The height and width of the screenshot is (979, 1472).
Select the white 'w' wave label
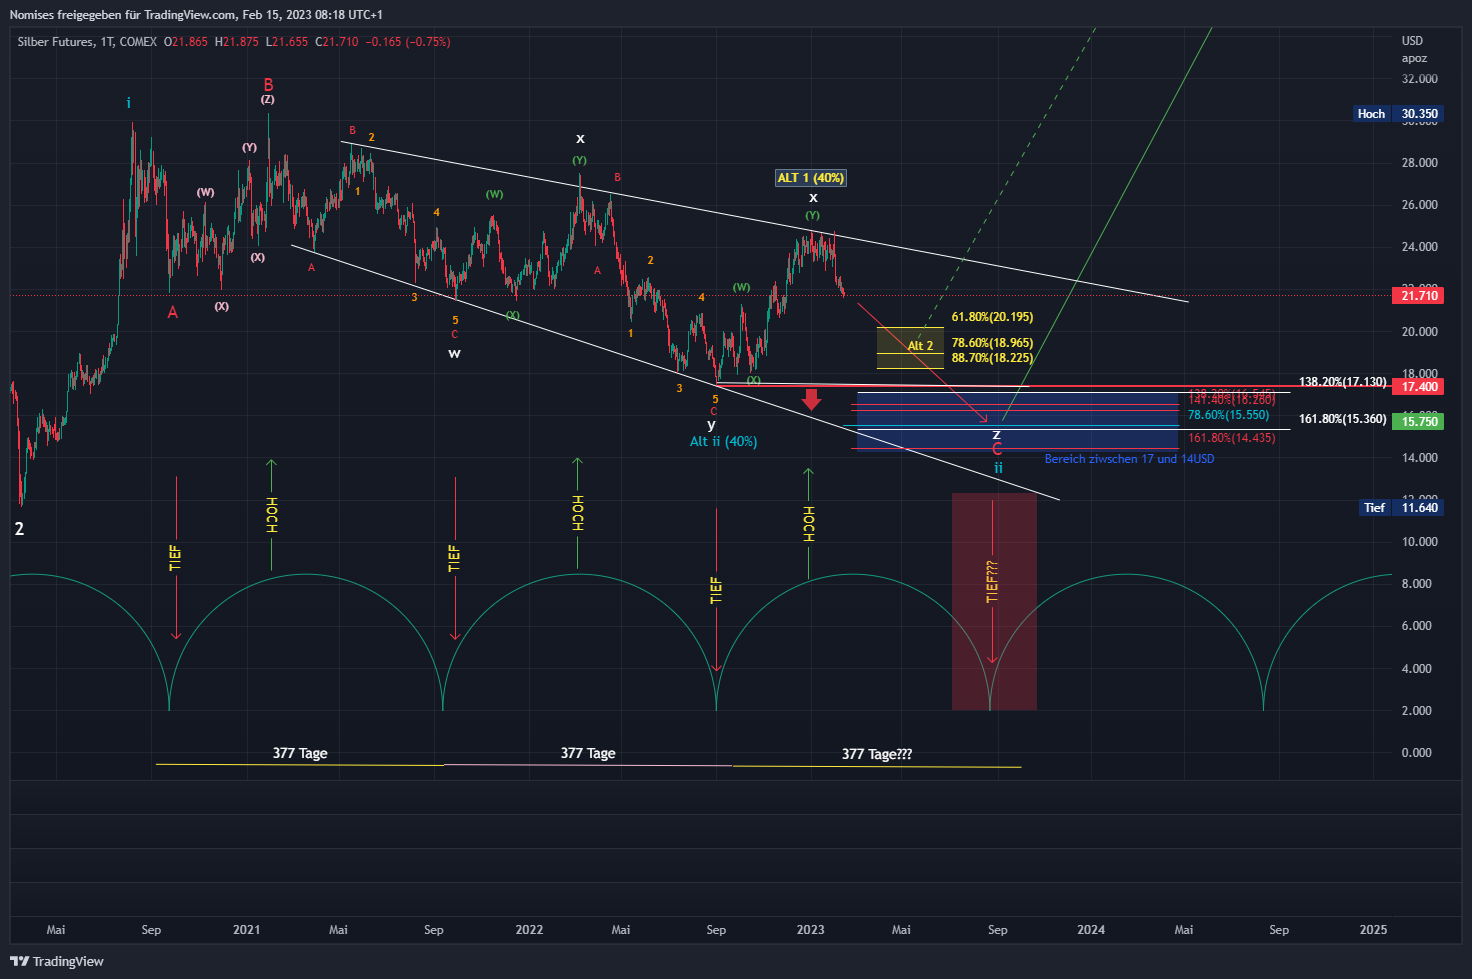[454, 353]
